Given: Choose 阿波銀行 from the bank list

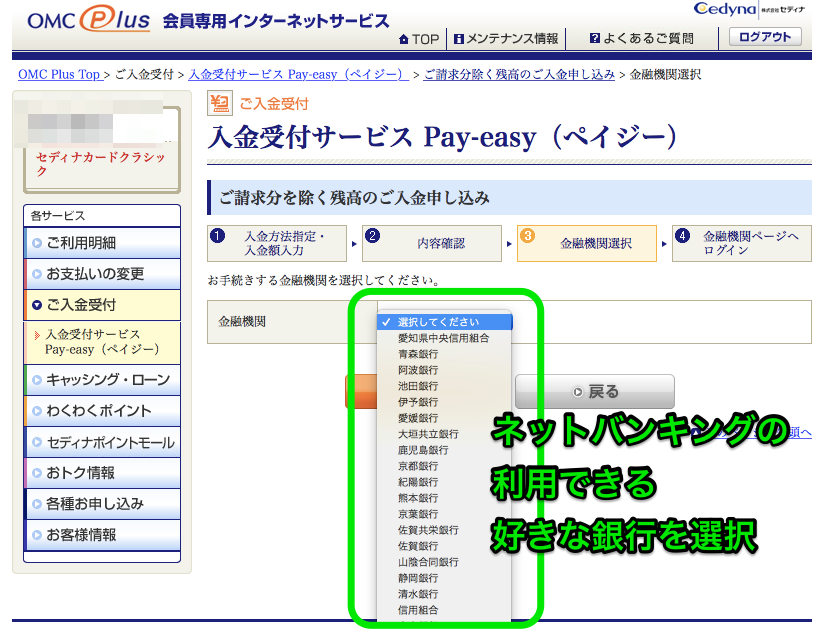Looking at the screenshot, I should point(445,370).
